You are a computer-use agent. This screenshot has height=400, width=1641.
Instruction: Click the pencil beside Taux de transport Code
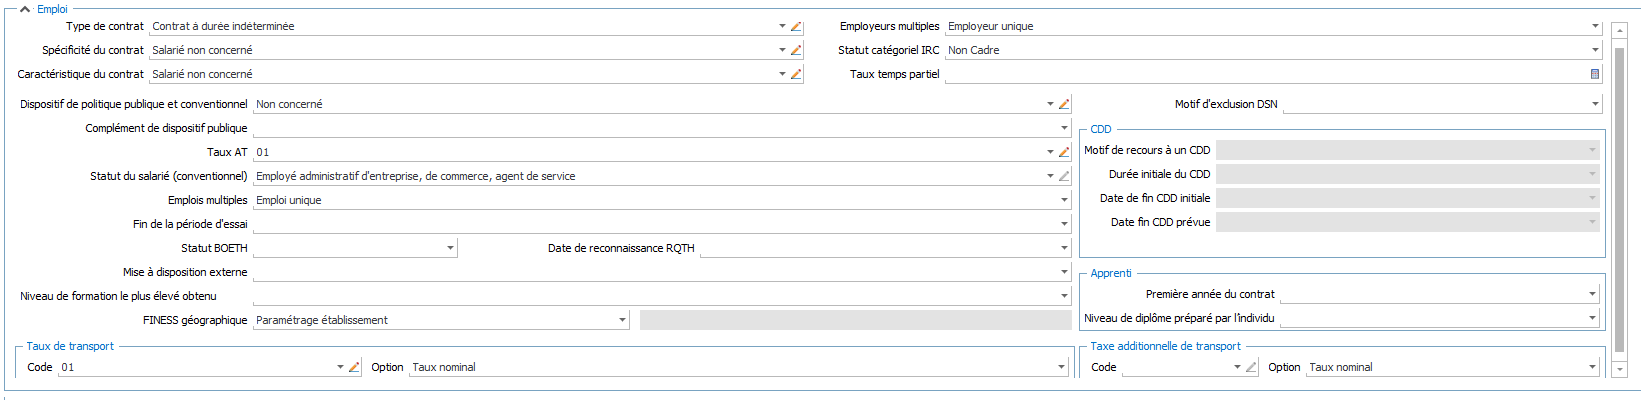tap(353, 367)
